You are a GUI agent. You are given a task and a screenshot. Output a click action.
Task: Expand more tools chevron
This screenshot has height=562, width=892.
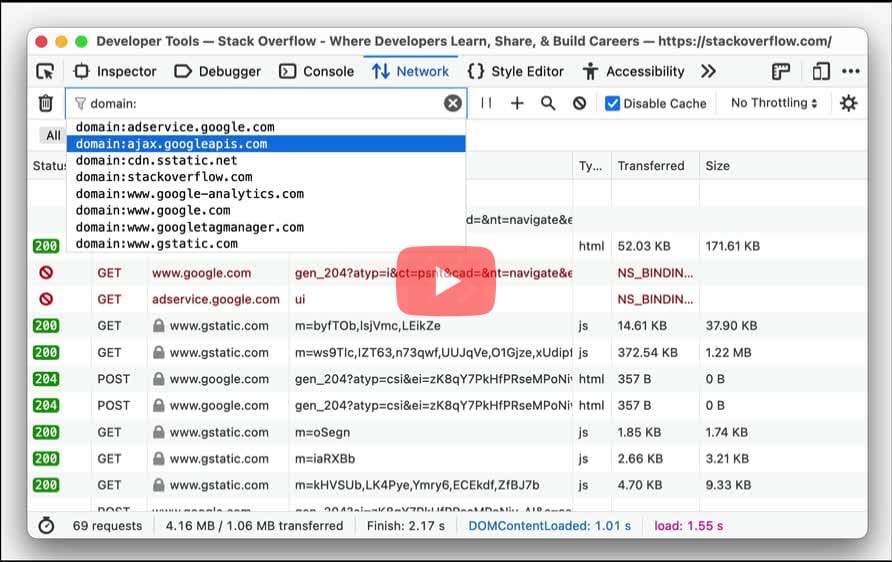point(708,72)
